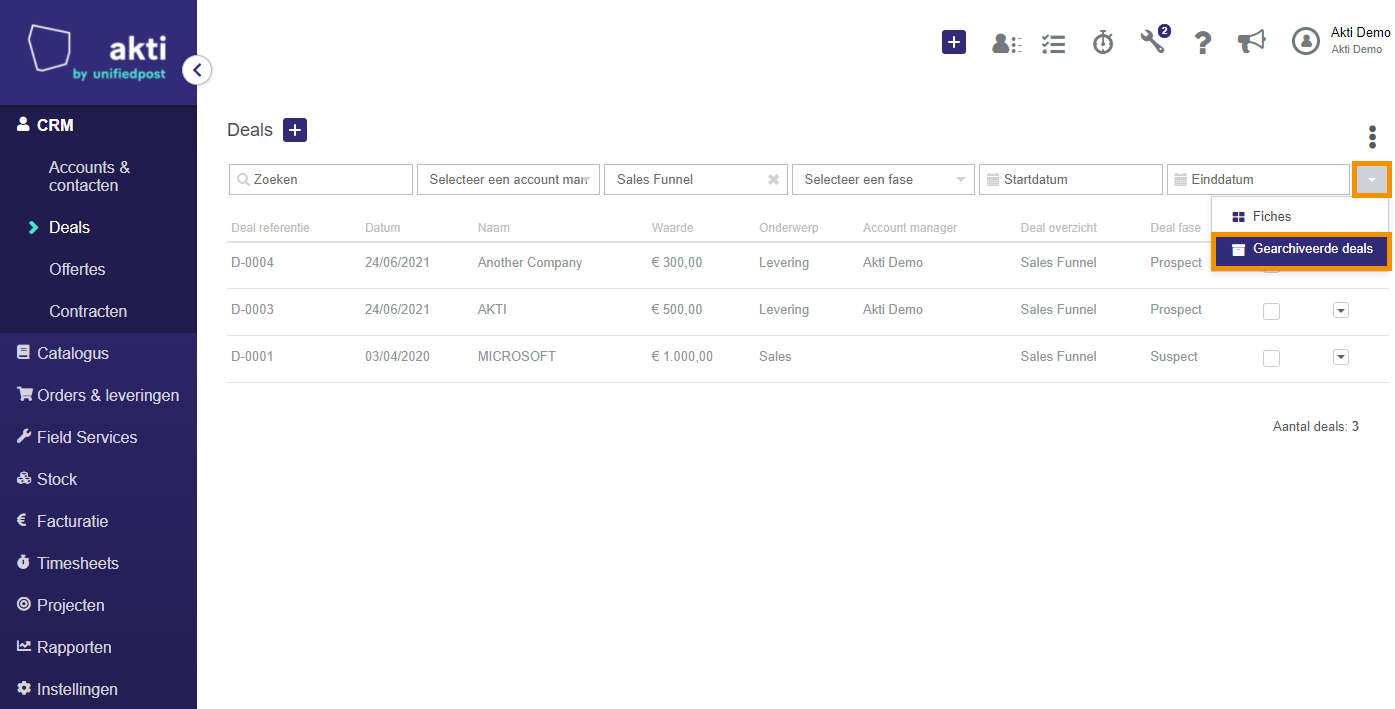
Task: Go to Accounts & contacten
Action: pos(89,176)
